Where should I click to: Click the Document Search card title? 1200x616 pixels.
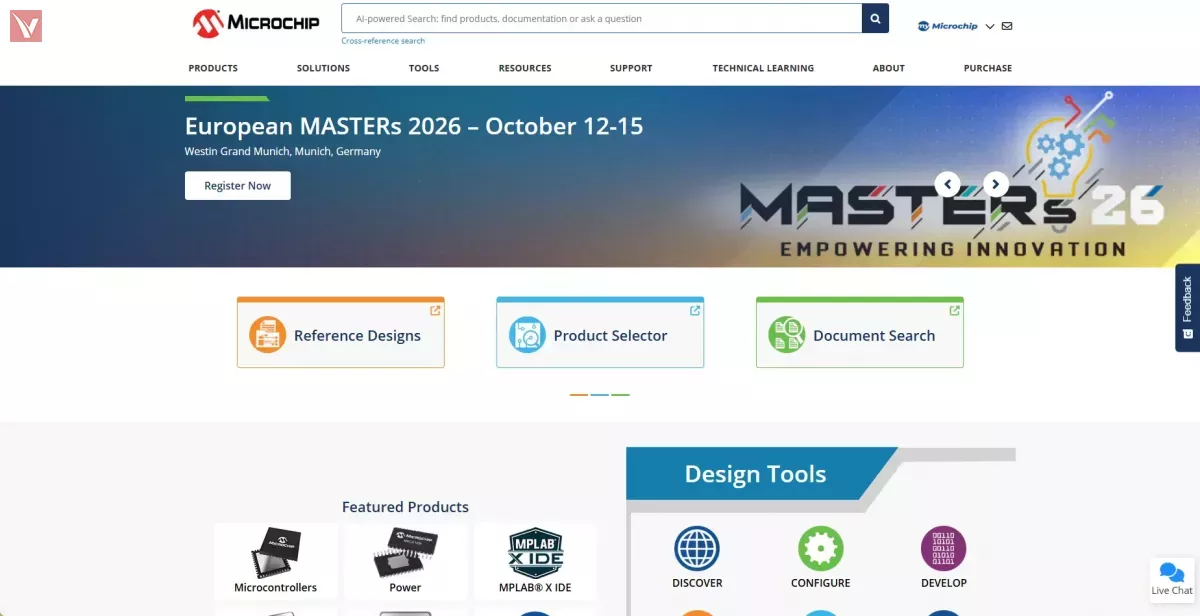click(x=874, y=336)
